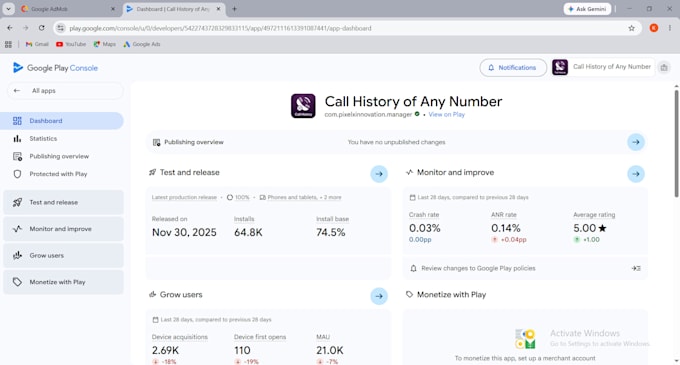This screenshot has width=680, height=365.
Task: Open Test and release card arrow
Action: point(379,174)
